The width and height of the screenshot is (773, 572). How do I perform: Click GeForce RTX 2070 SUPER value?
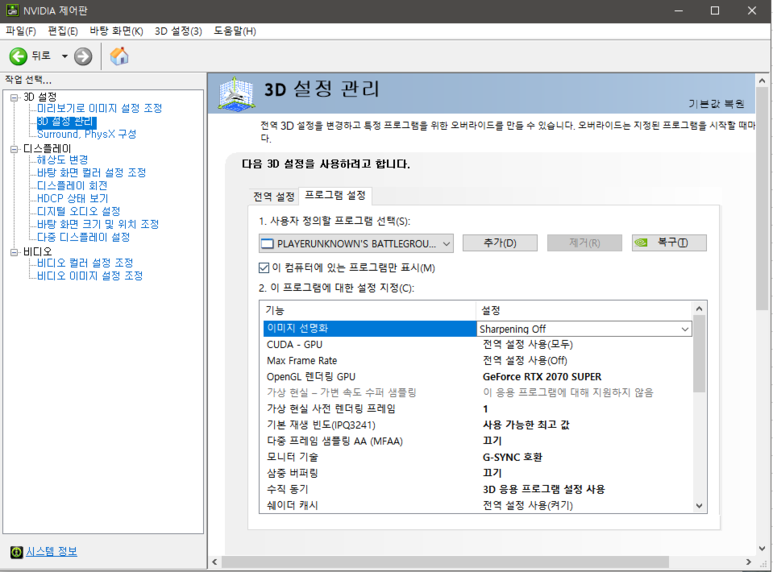tap(542, 377)
